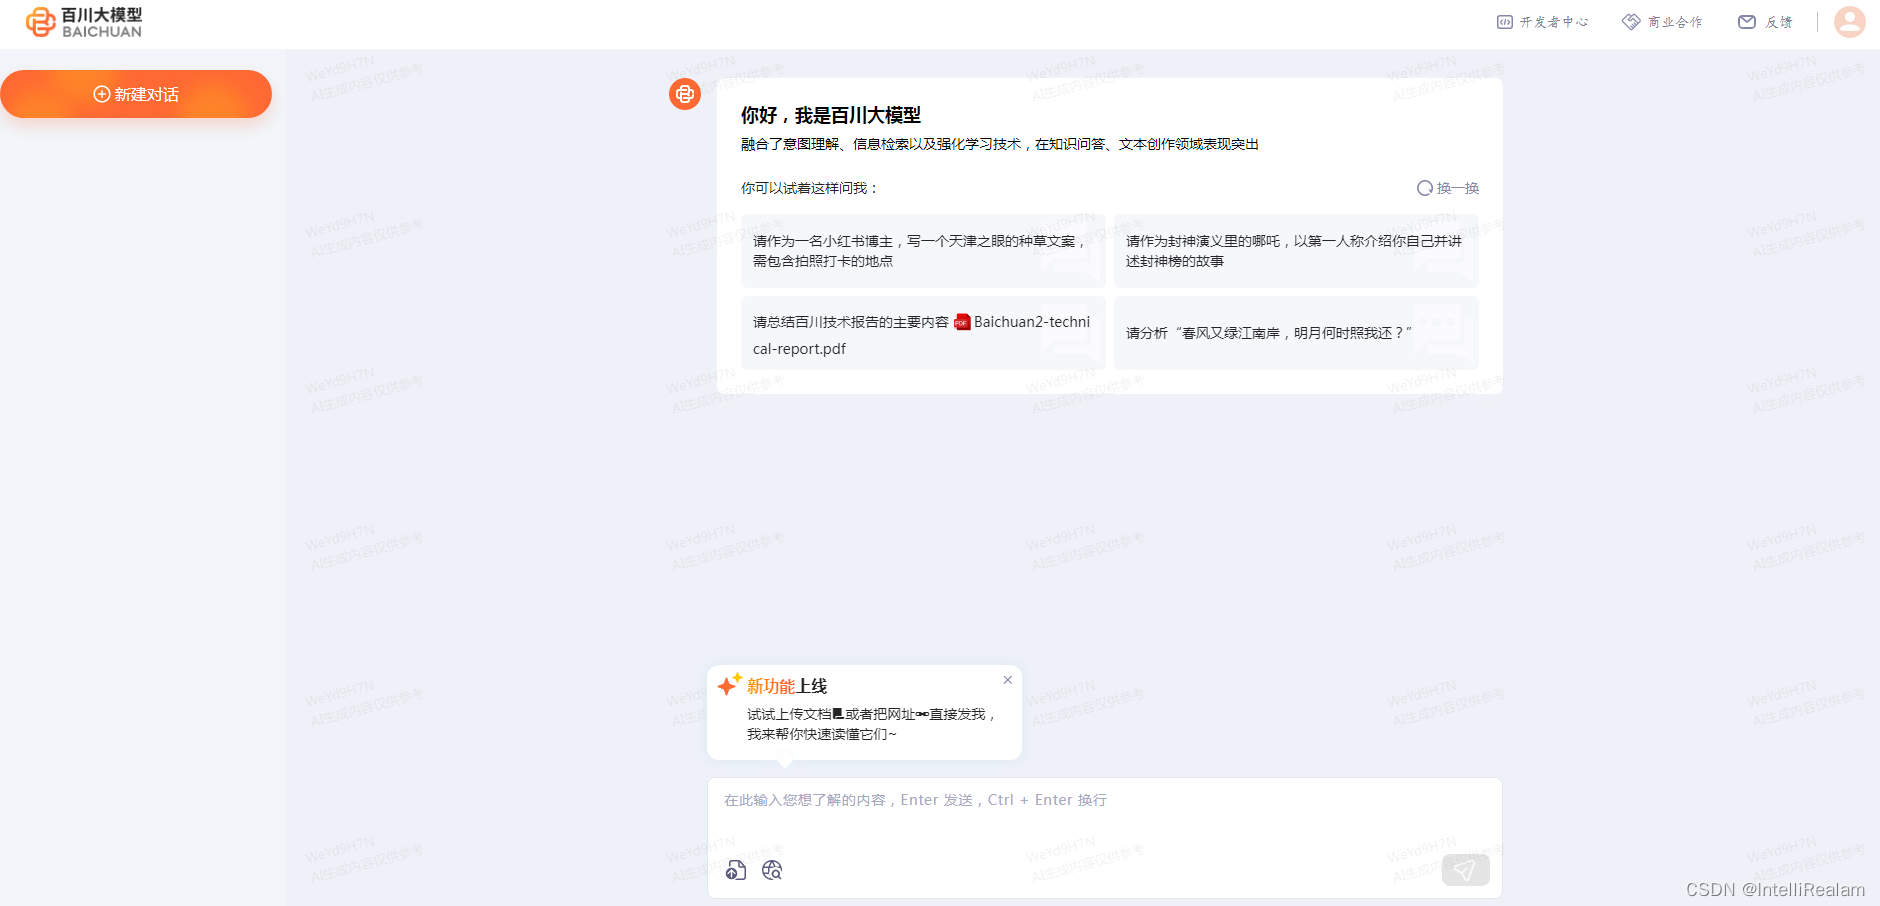The height and width of the screenshot is (906, 1880).
Task: Click the sparkle icon in new feature popup
Action: tap(729, 684)
